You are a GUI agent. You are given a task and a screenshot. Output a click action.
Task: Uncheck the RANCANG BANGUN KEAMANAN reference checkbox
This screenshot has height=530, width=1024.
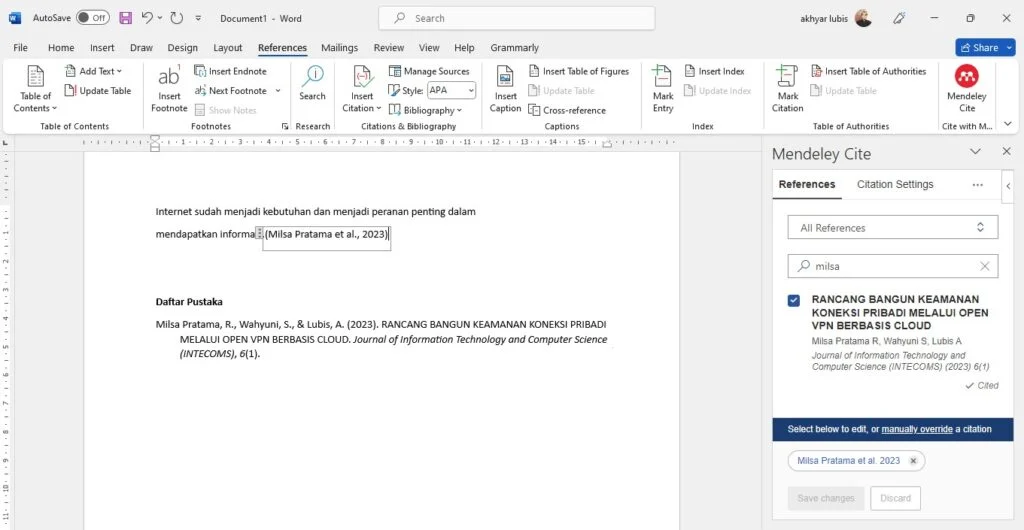[793, 300]
